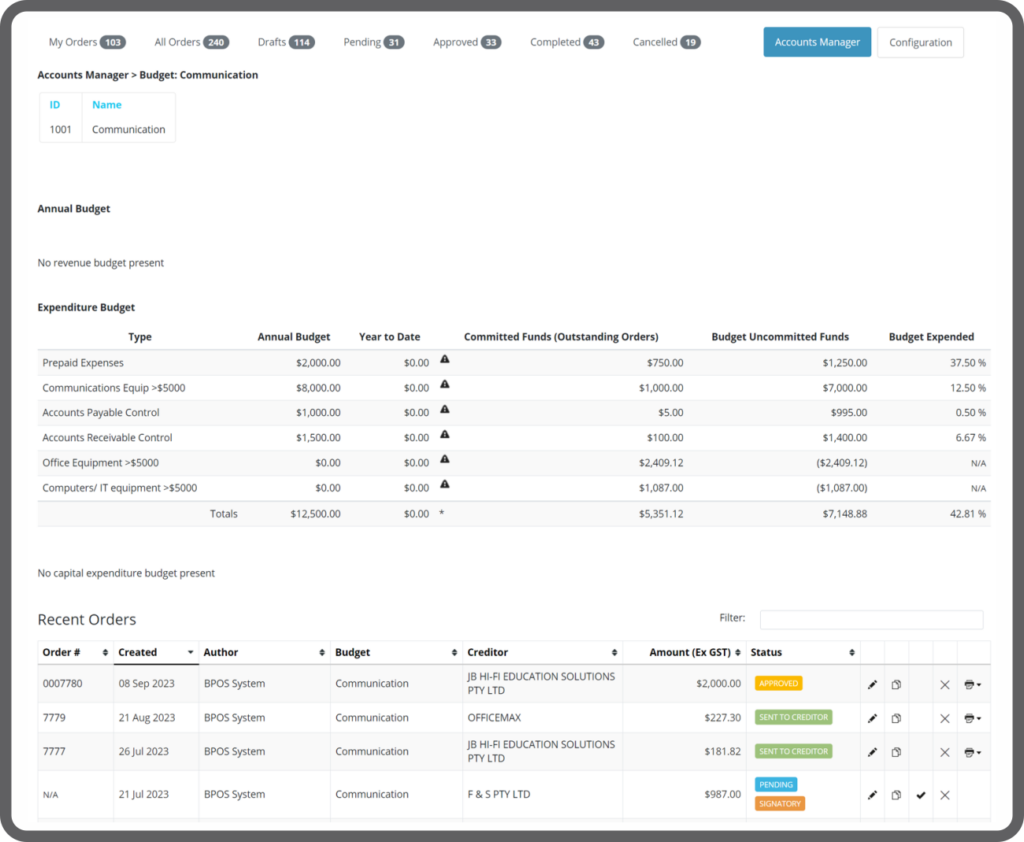This screenshot has height=842, width=1024.
Task: Switch to the All Orders tab
Action: tap(191, 42)
